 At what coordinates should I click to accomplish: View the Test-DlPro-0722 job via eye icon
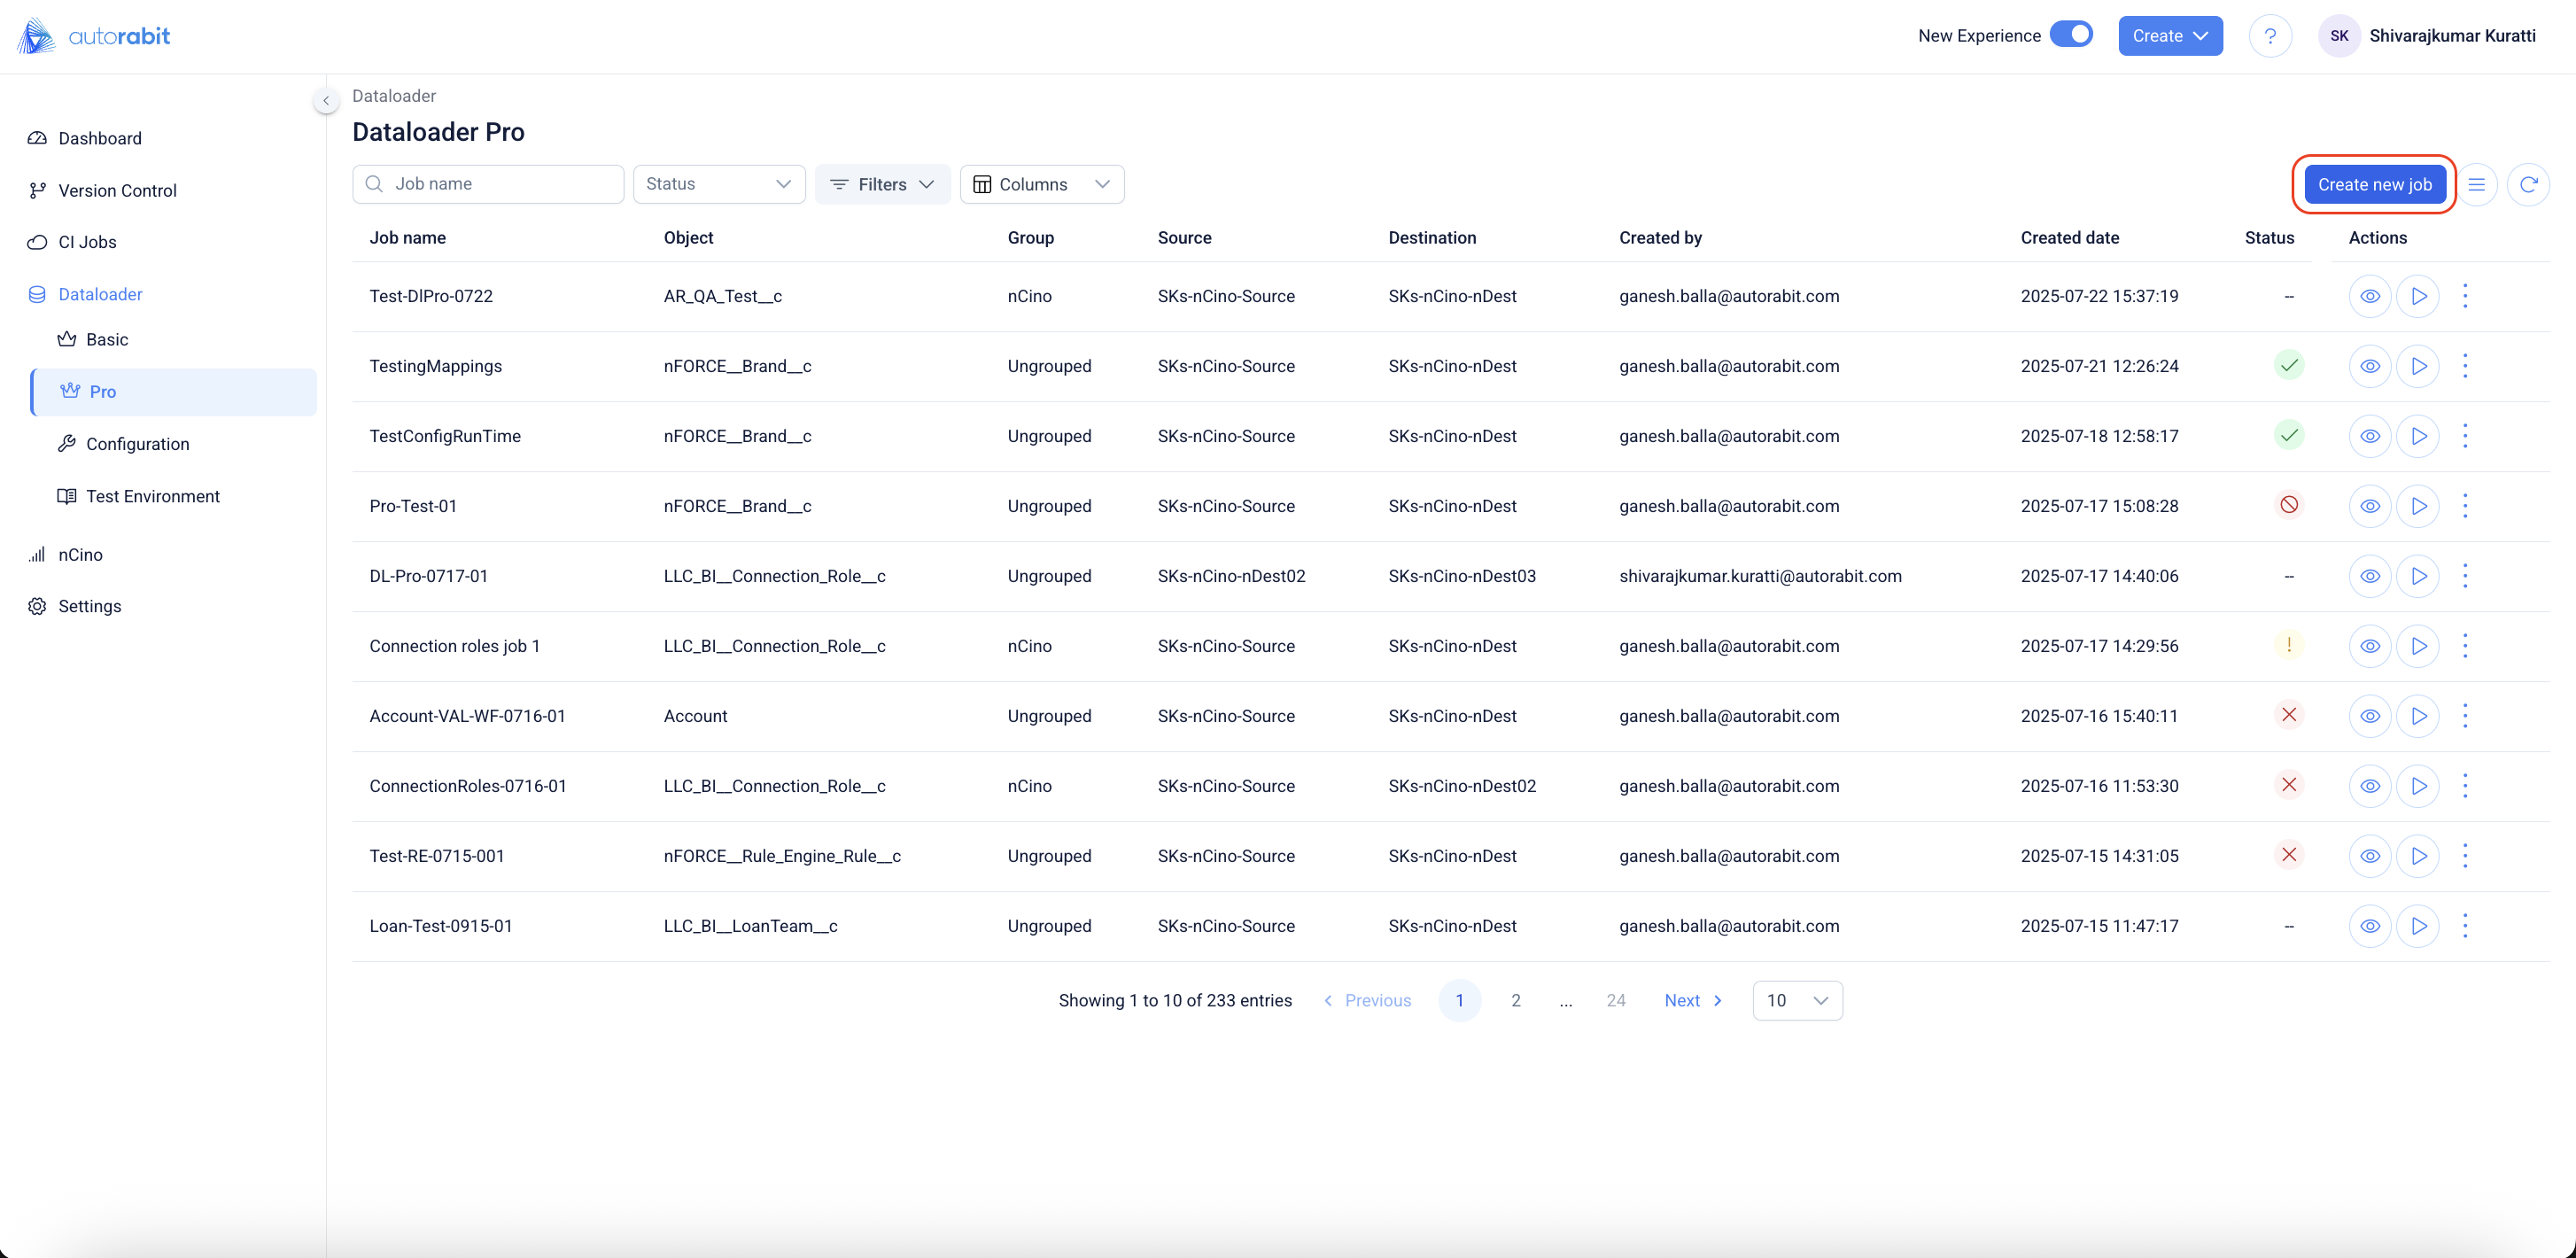click(2369, 296)
